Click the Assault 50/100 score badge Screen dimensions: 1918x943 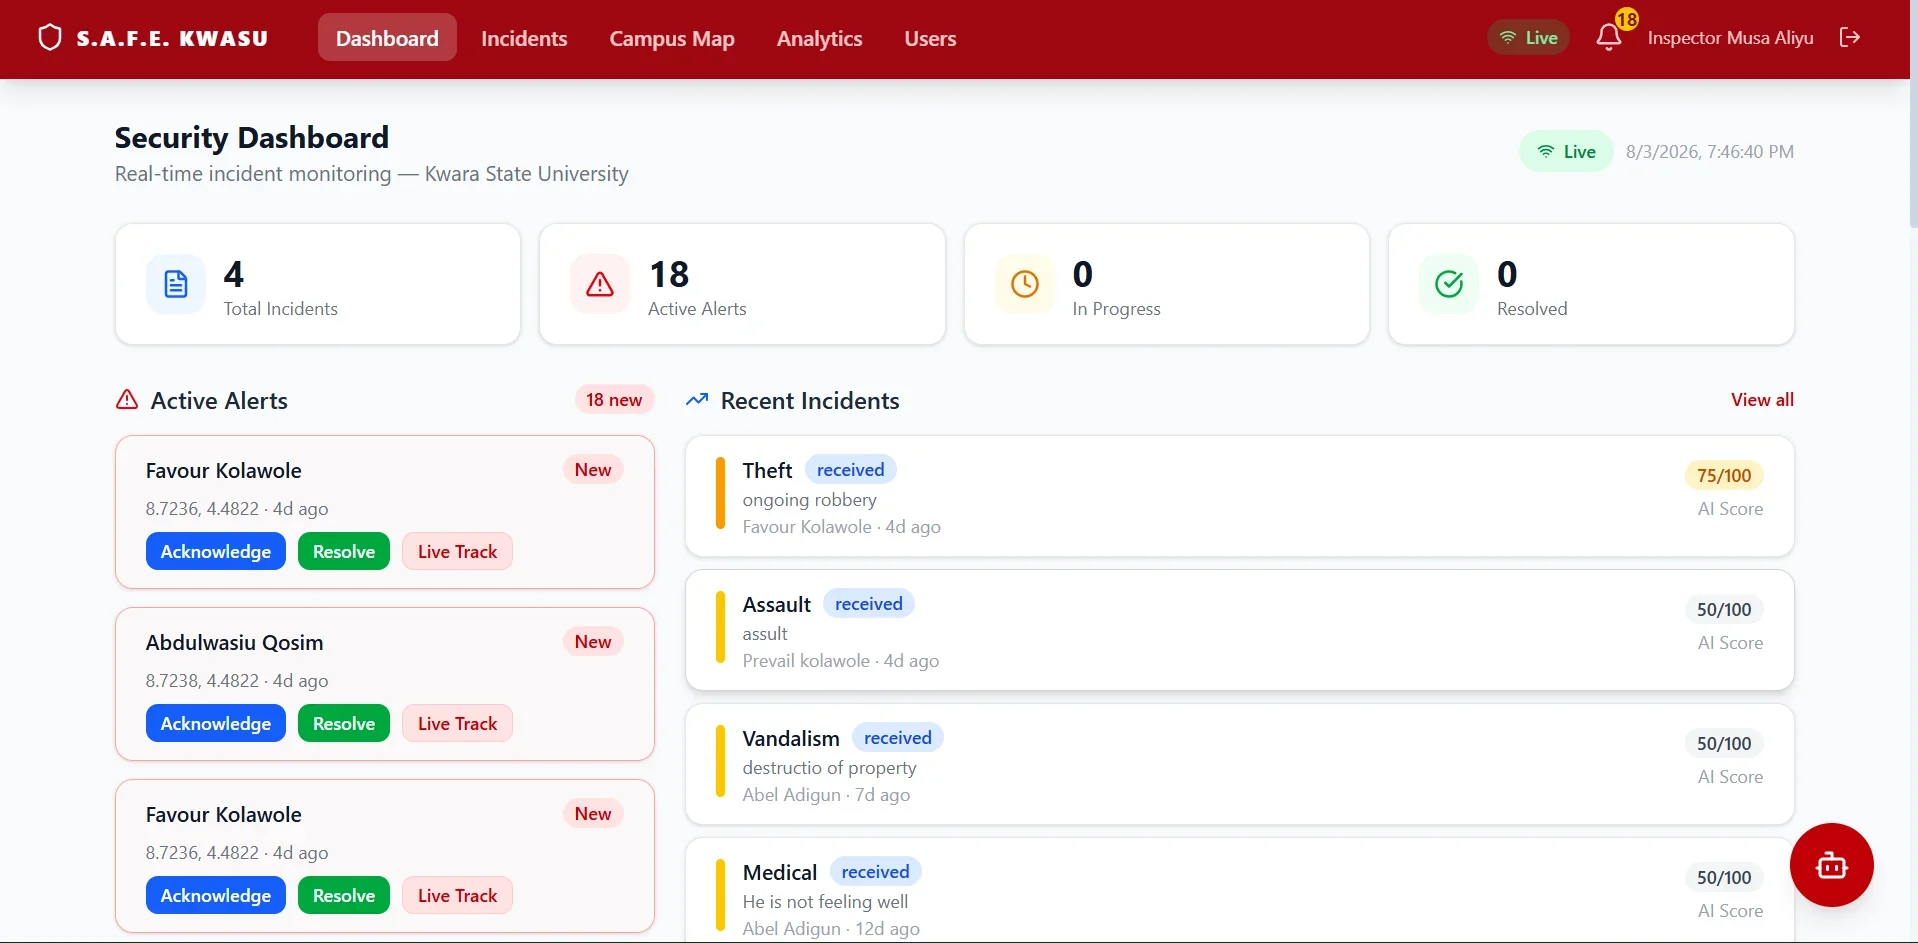(1724, 609)
